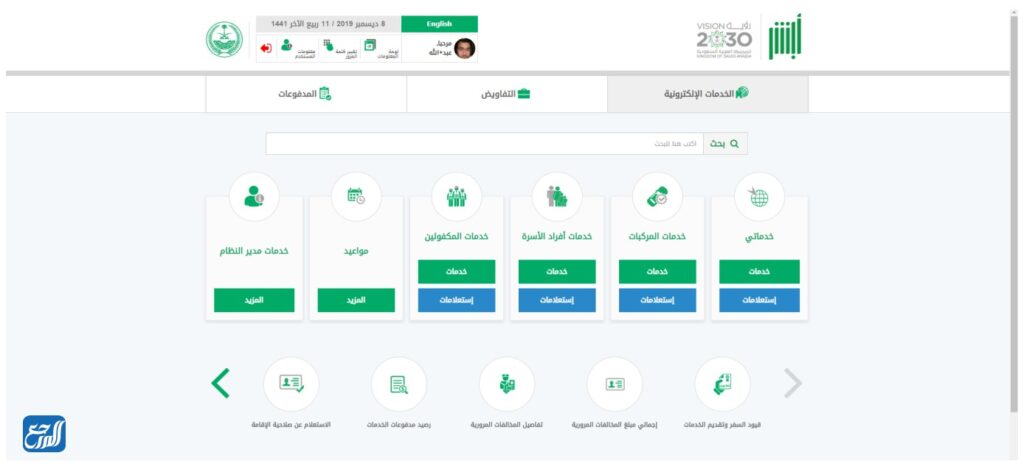Screen dimensions: 1024x467
Task: Click إستعلامات button under خدمات أفراد الأسرة
Action: [x=557, y=300]
